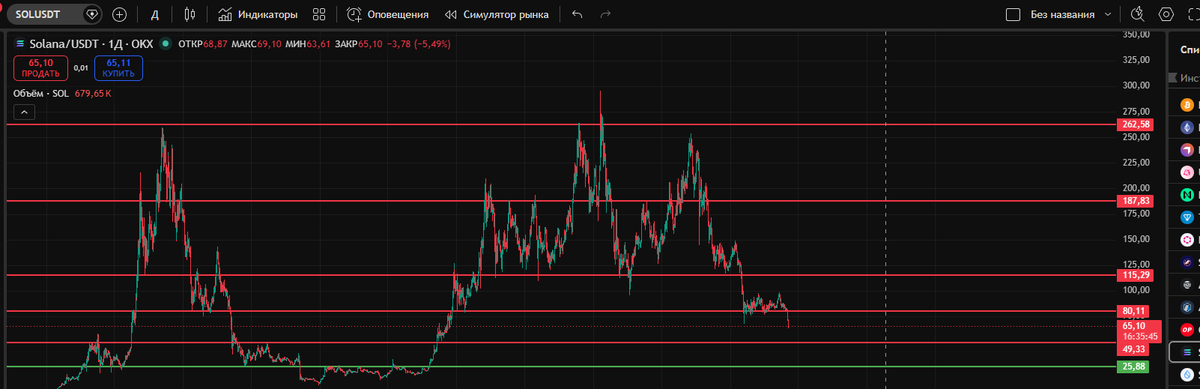
Task: Redo with the right-curved arrow icon
Action: pos(604,15)
